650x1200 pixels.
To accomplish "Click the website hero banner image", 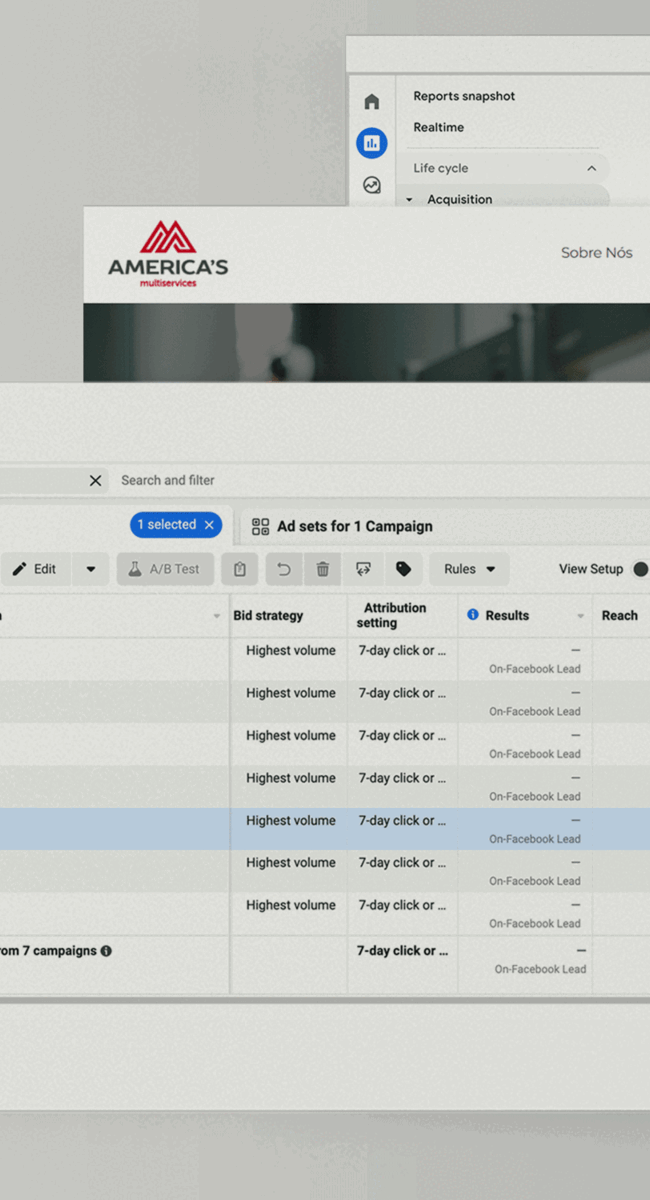I will click(366, 342).
